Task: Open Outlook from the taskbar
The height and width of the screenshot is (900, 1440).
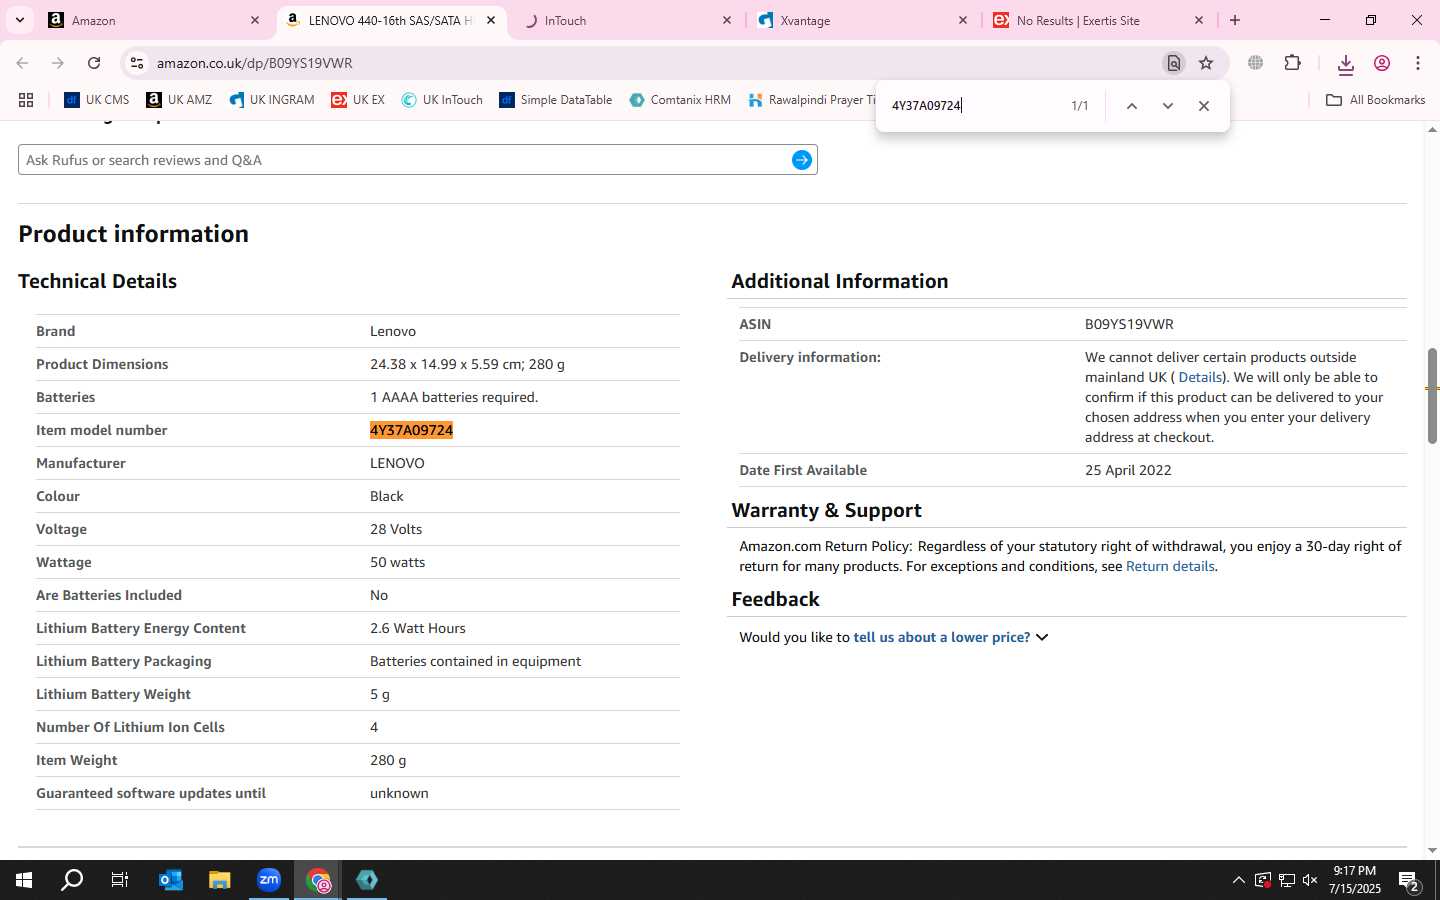Action: pos(171,880)
